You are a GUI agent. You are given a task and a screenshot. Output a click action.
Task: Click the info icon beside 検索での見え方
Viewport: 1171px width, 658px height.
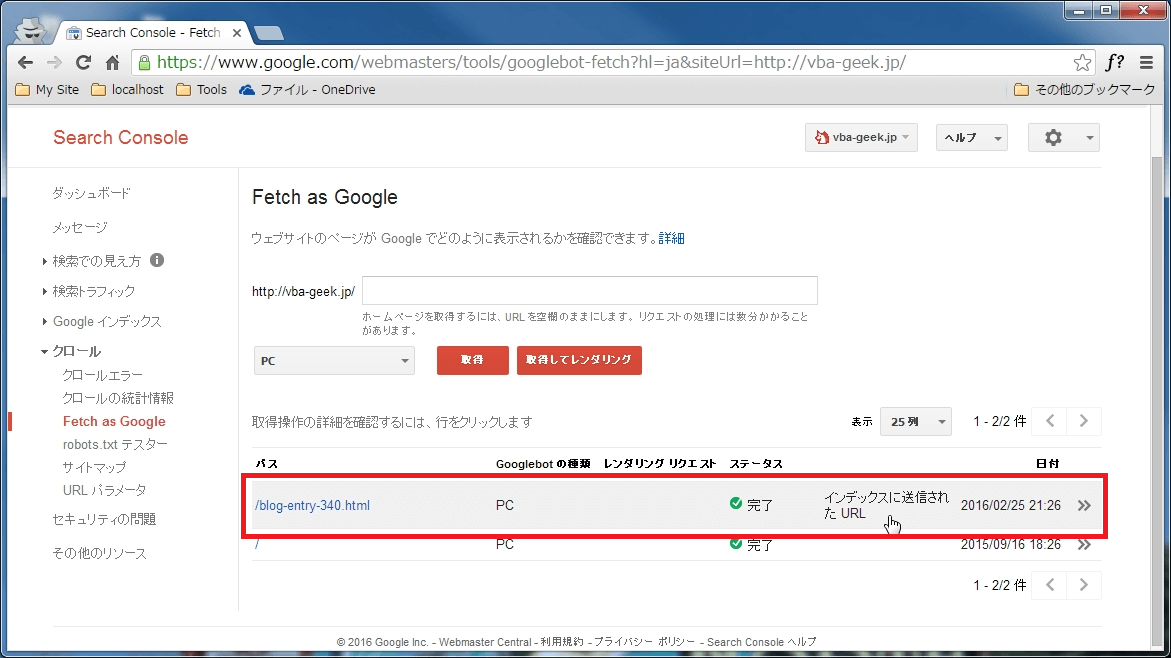(x=156, y=260)
